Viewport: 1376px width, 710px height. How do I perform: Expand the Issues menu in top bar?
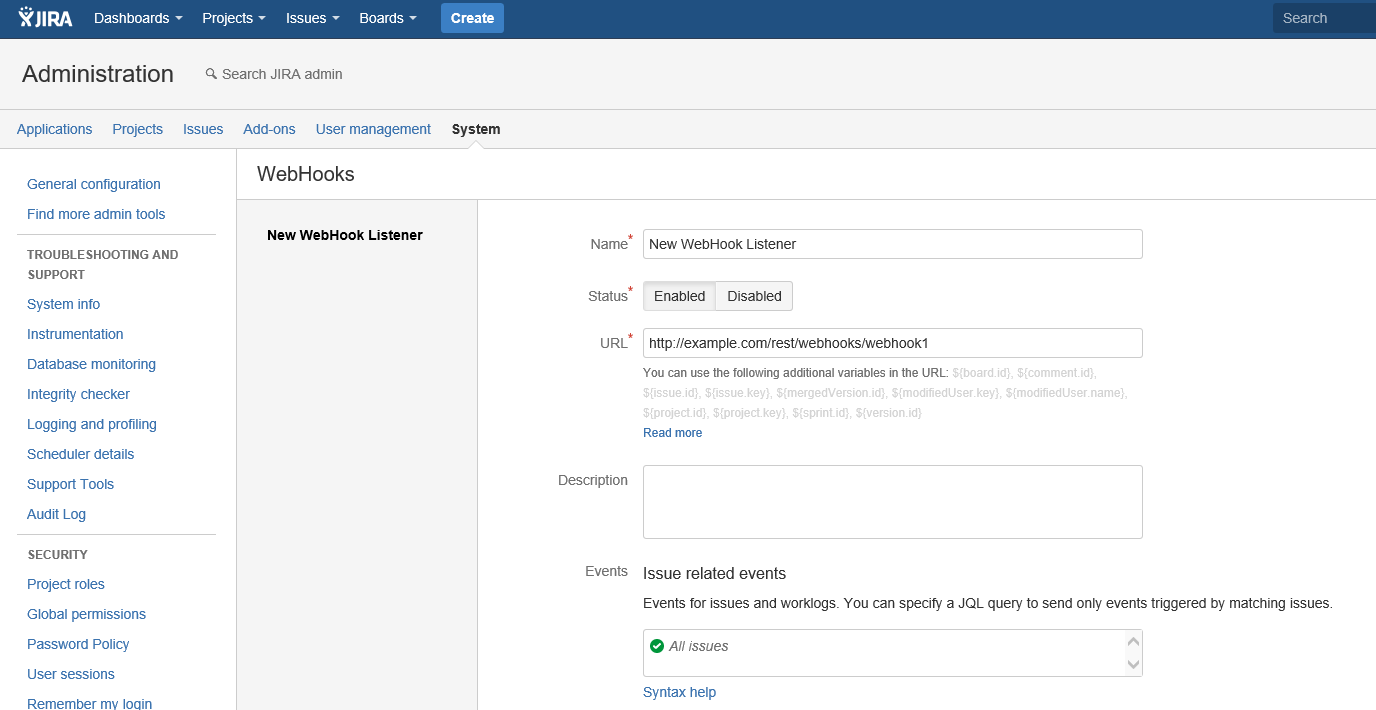(x=313, y=18)
